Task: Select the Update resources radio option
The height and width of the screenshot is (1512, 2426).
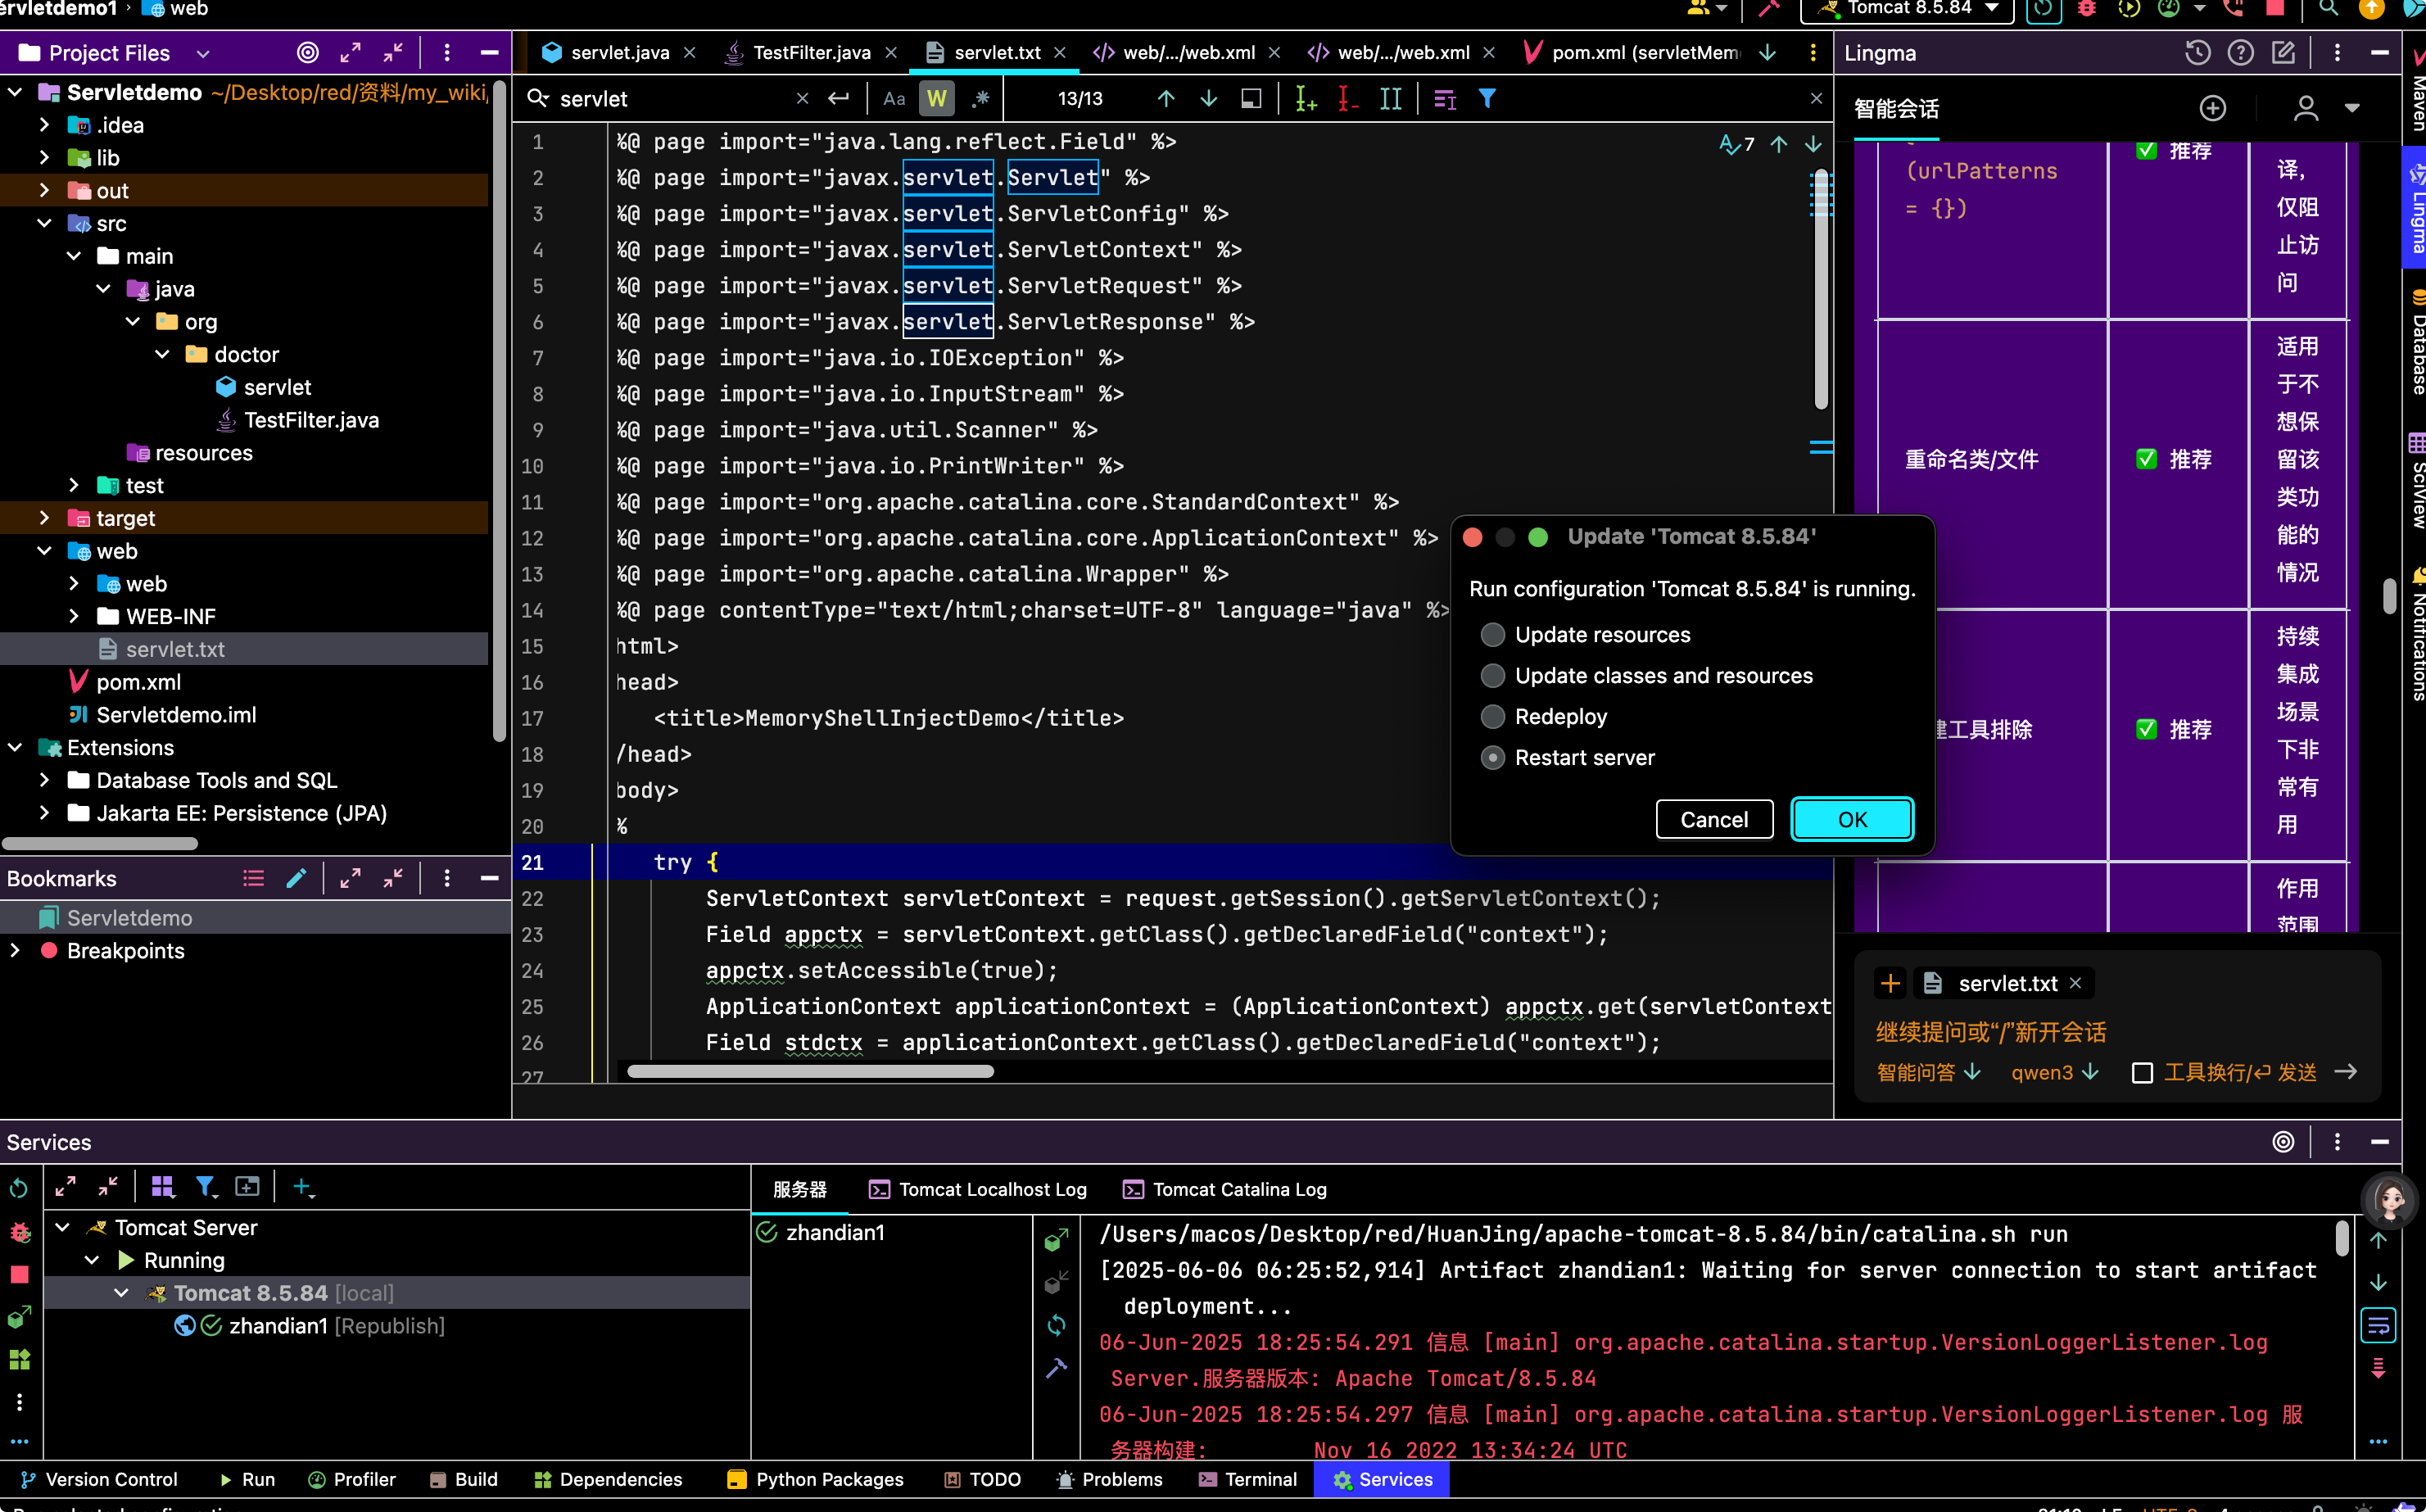Action: pyautogui.click(x=1492, y=635)
